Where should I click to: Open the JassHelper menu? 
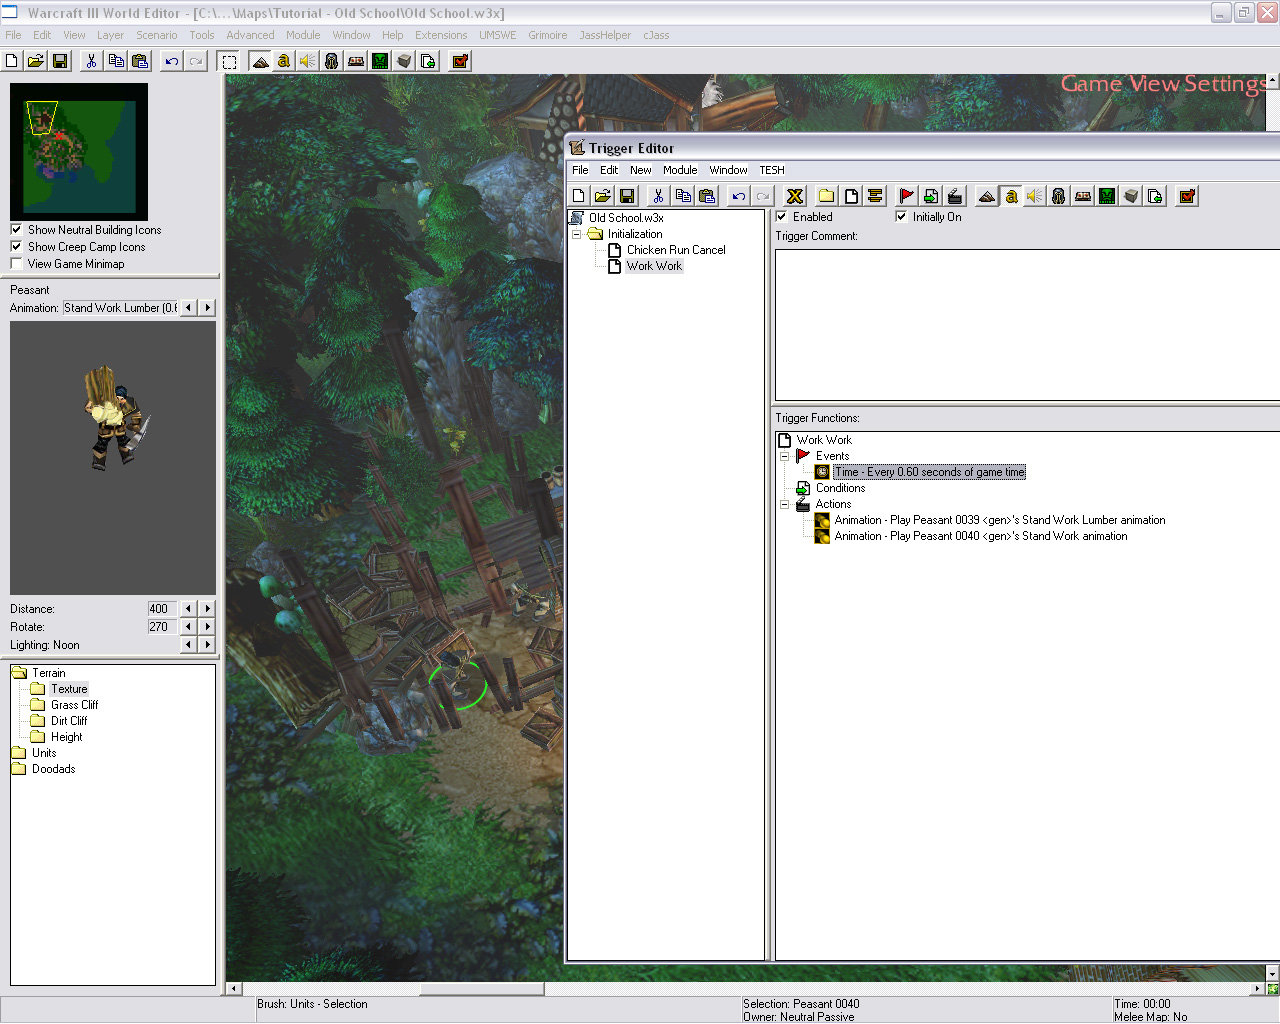point(605,35)
